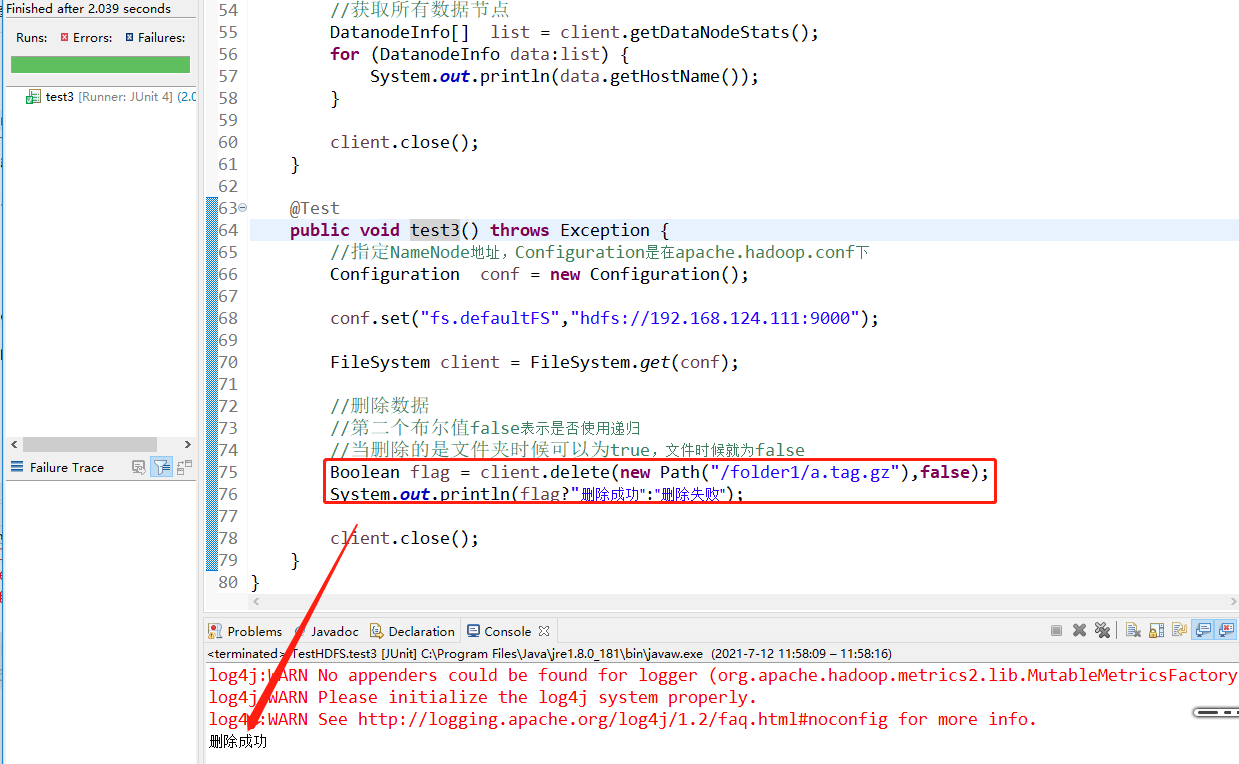This screenshot has height=764, width=1239.
Task: Click the @Test annotation on line 63
Action: (x=315, y=208)
